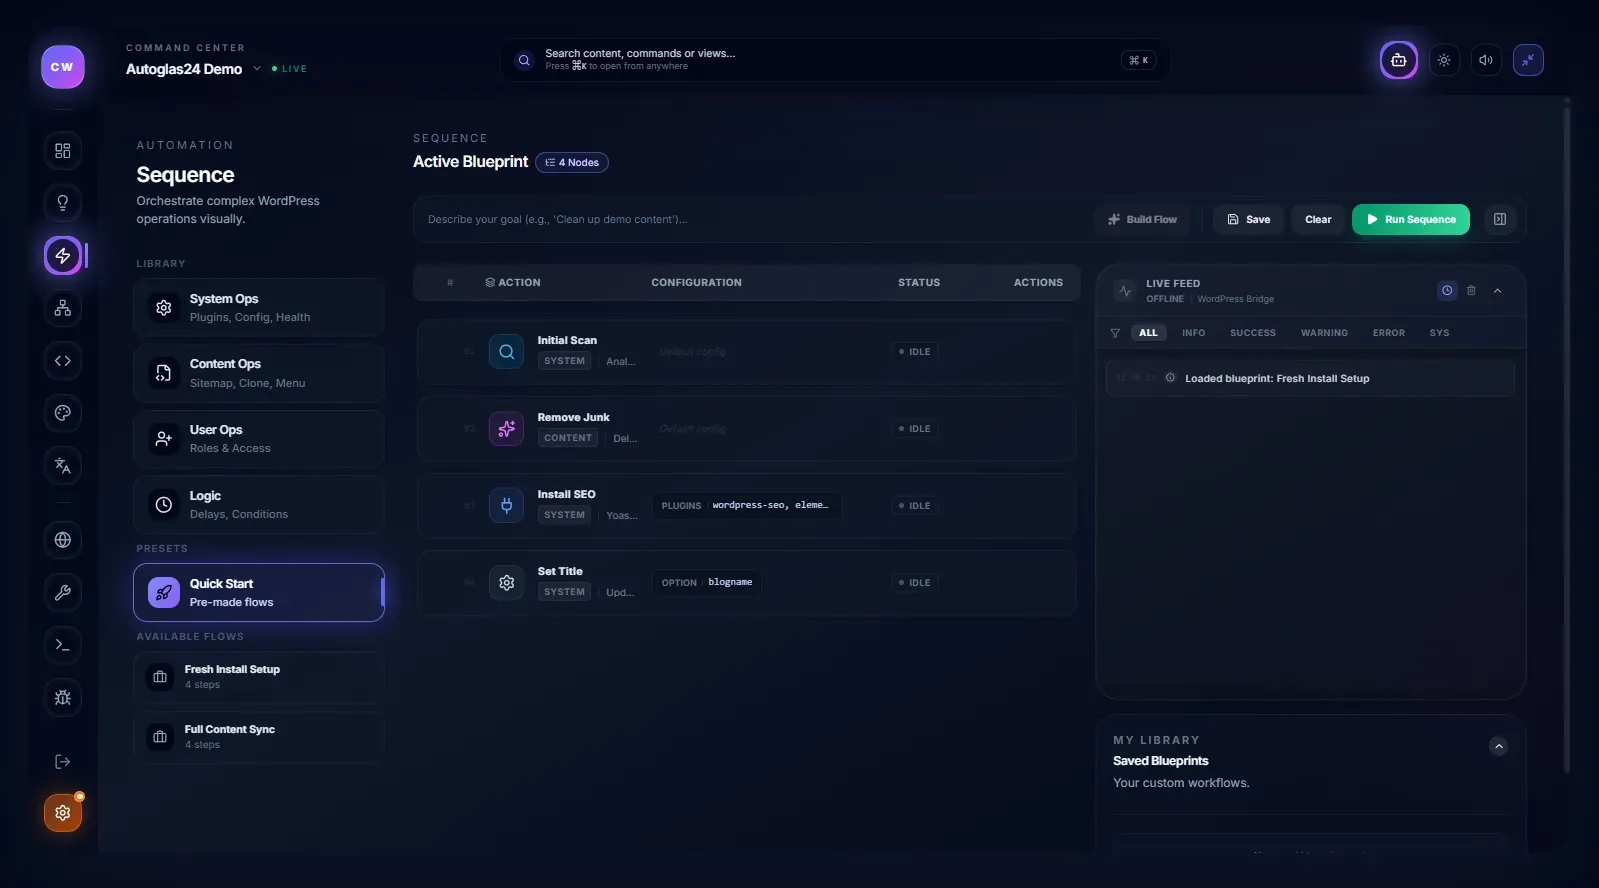Toggle sound with the speaker icon
1599x888 pixels.
pos(1486,61)
